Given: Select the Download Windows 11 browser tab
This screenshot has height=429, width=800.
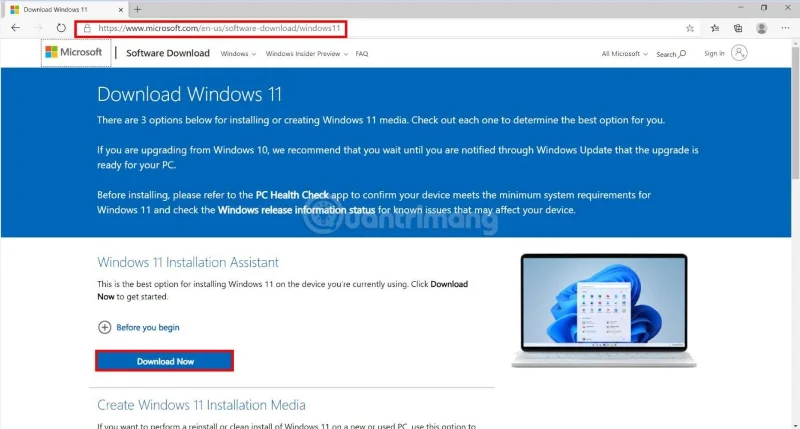Looking at the screenshot, I should 66,10.
